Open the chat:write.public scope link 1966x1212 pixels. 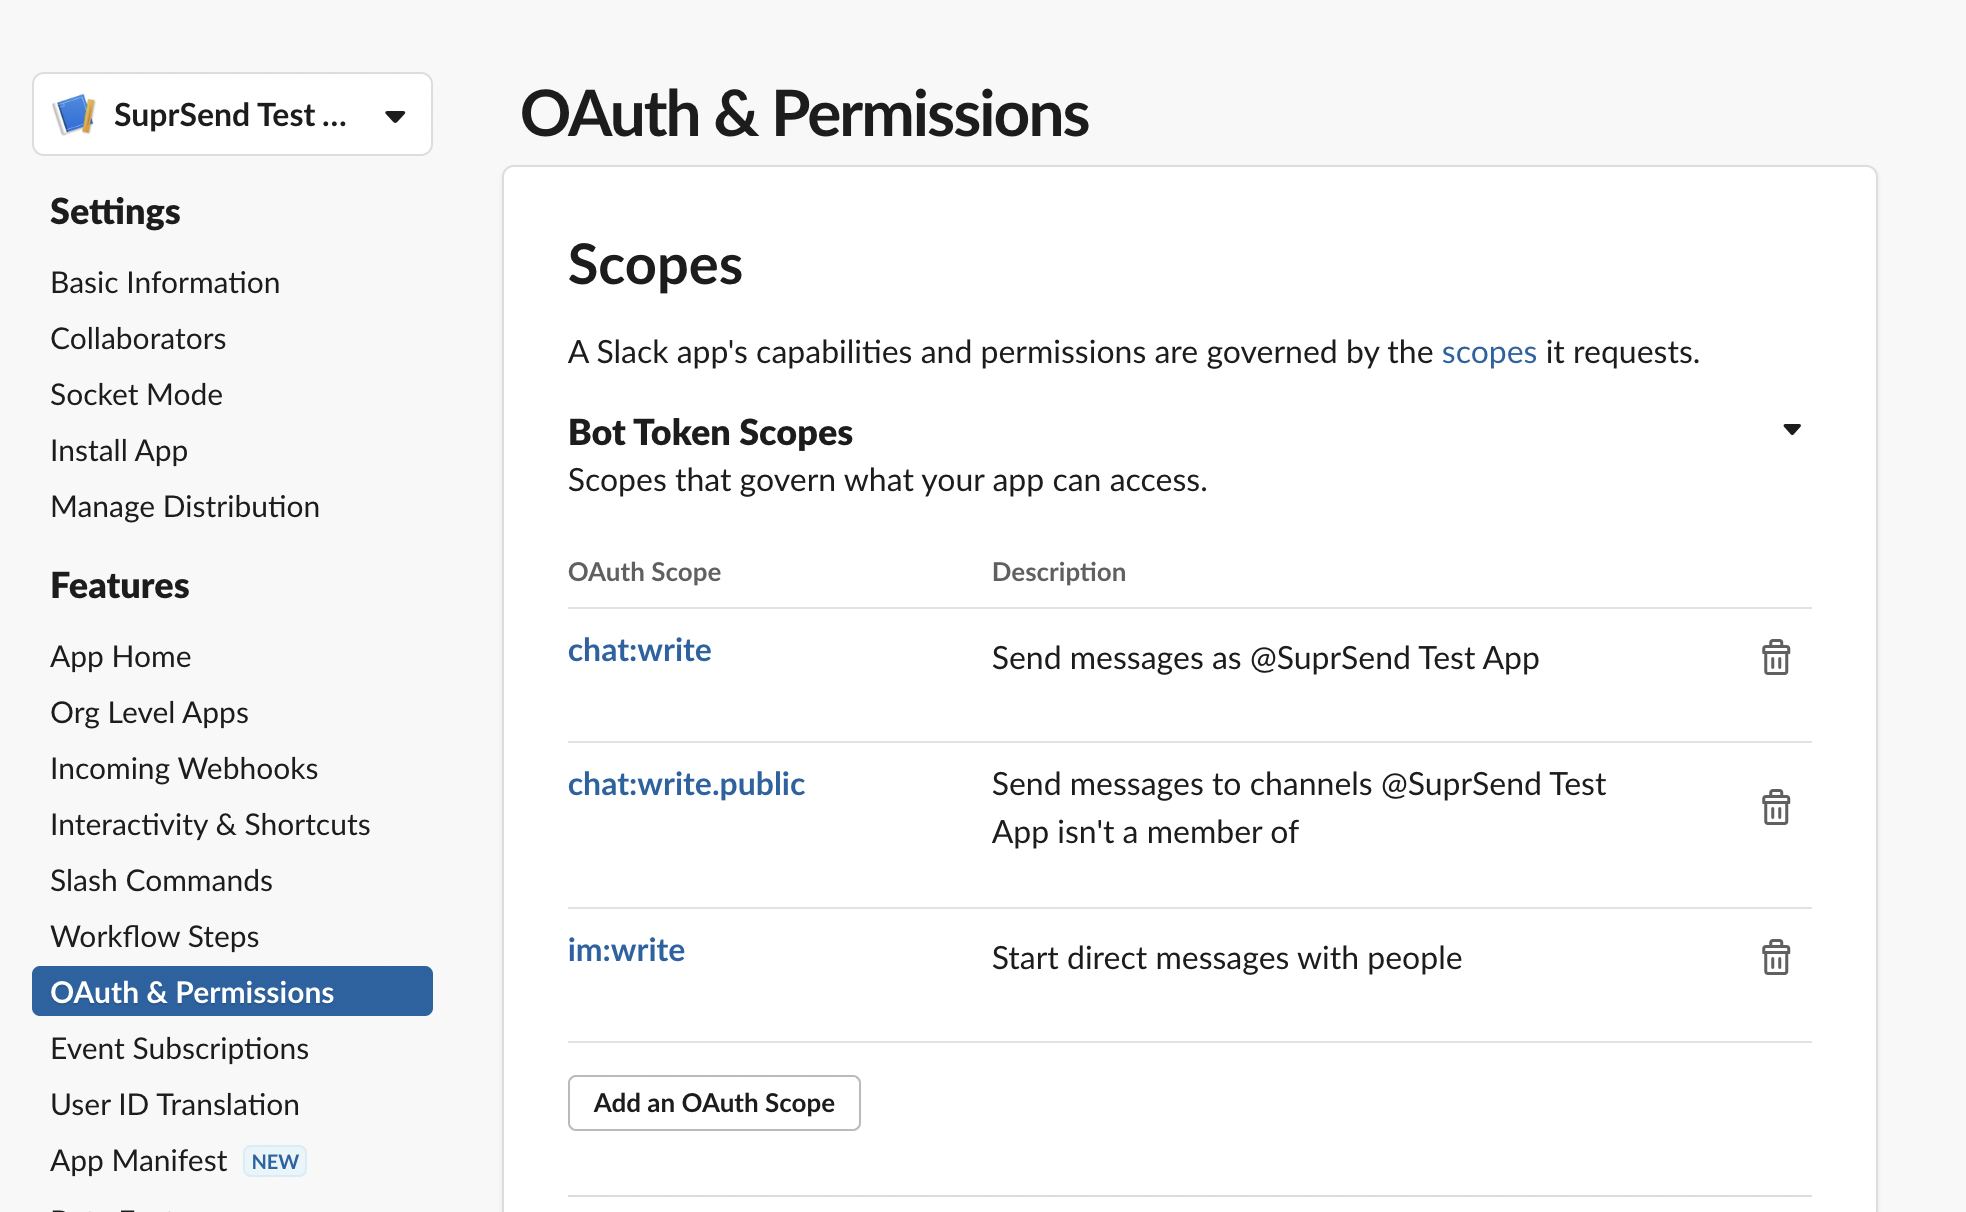[686, 784]
